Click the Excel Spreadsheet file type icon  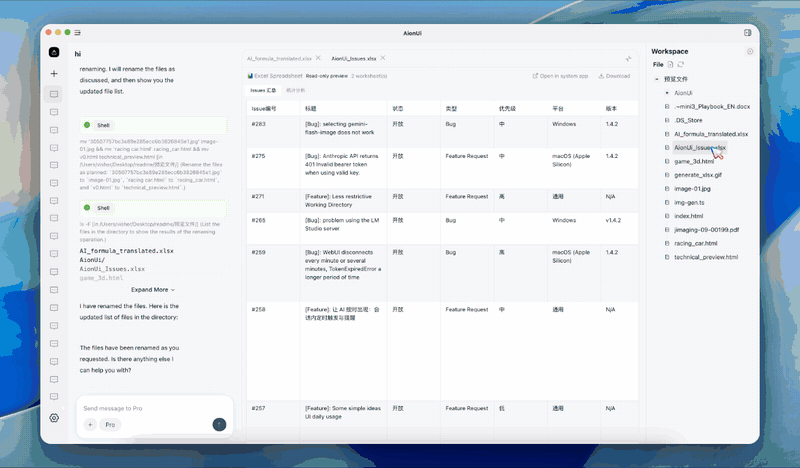[250, 76]
